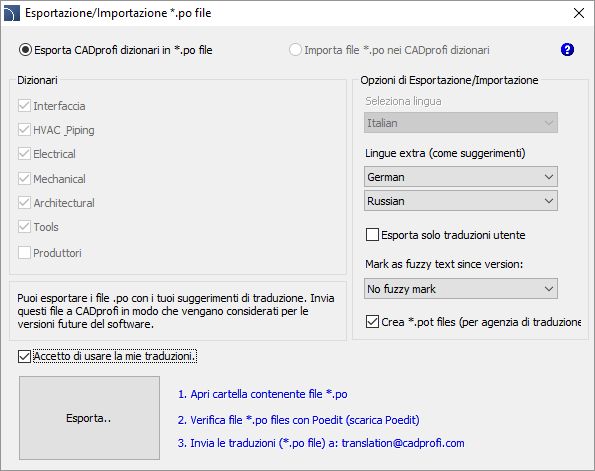The width and height of the screenshot is (595, 471).
Task: Select Esporta CADprofi dizionari radio button
Action: (25, 50)
